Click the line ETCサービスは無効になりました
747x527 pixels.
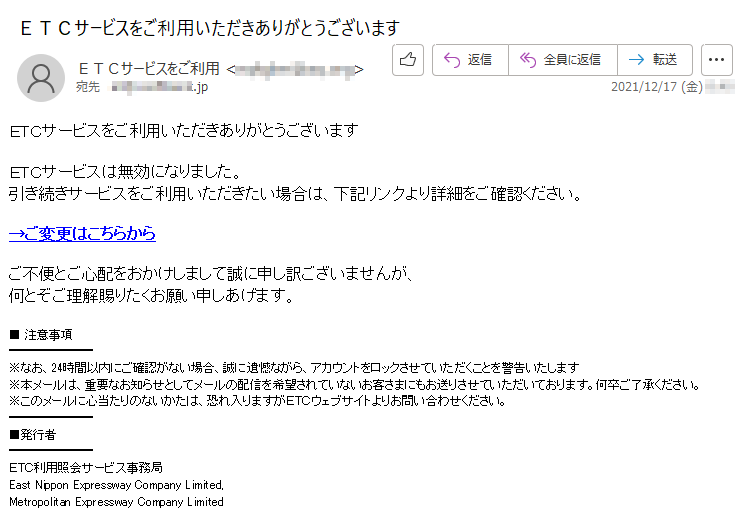(x=126, y=171)
